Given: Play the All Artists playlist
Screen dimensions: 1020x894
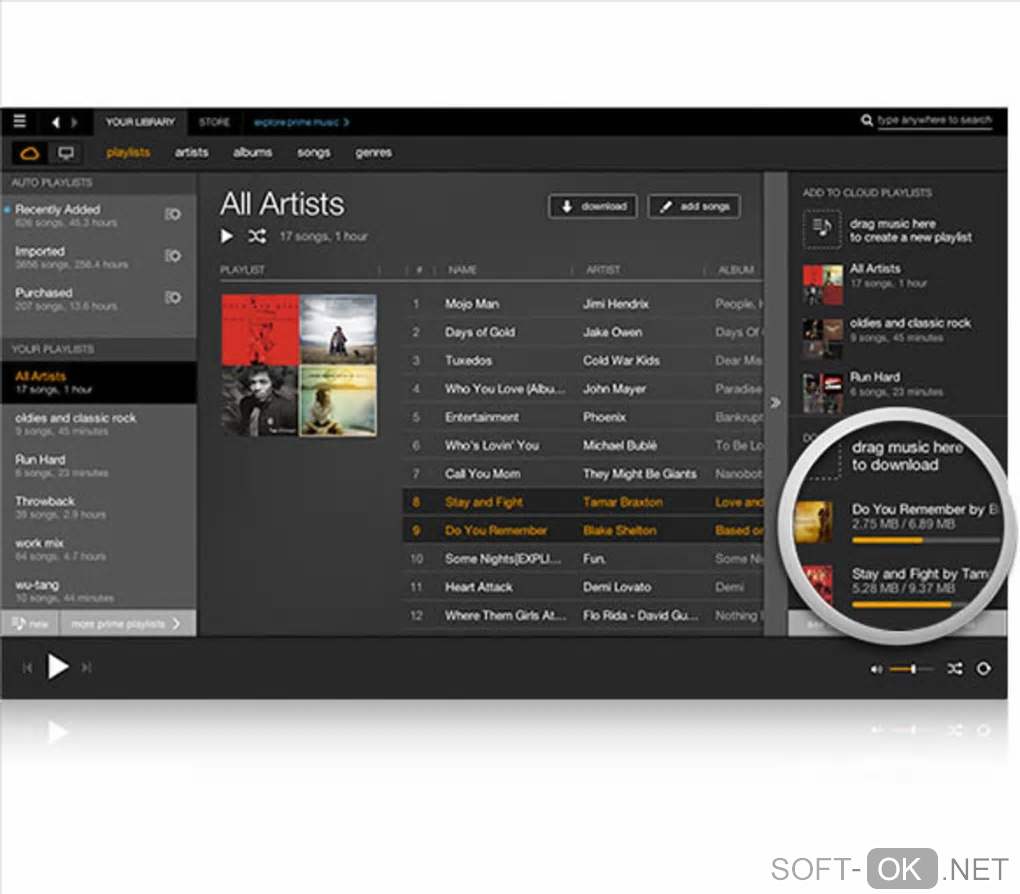Looking at the screenshot, I should (x=226, y=236).
